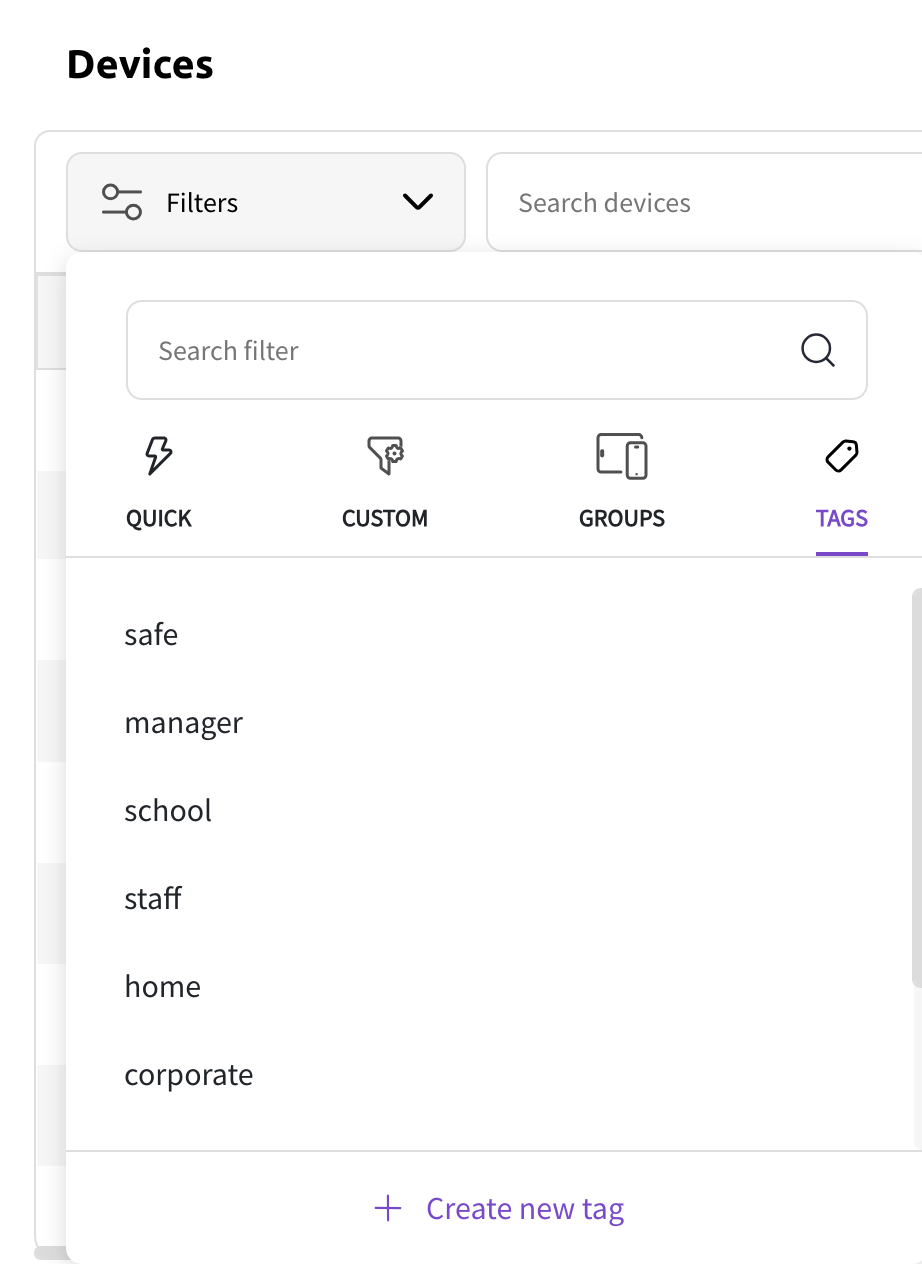The image size is (922, 1264).
Task: Click the Tags label icon
Action: point(840,455)
